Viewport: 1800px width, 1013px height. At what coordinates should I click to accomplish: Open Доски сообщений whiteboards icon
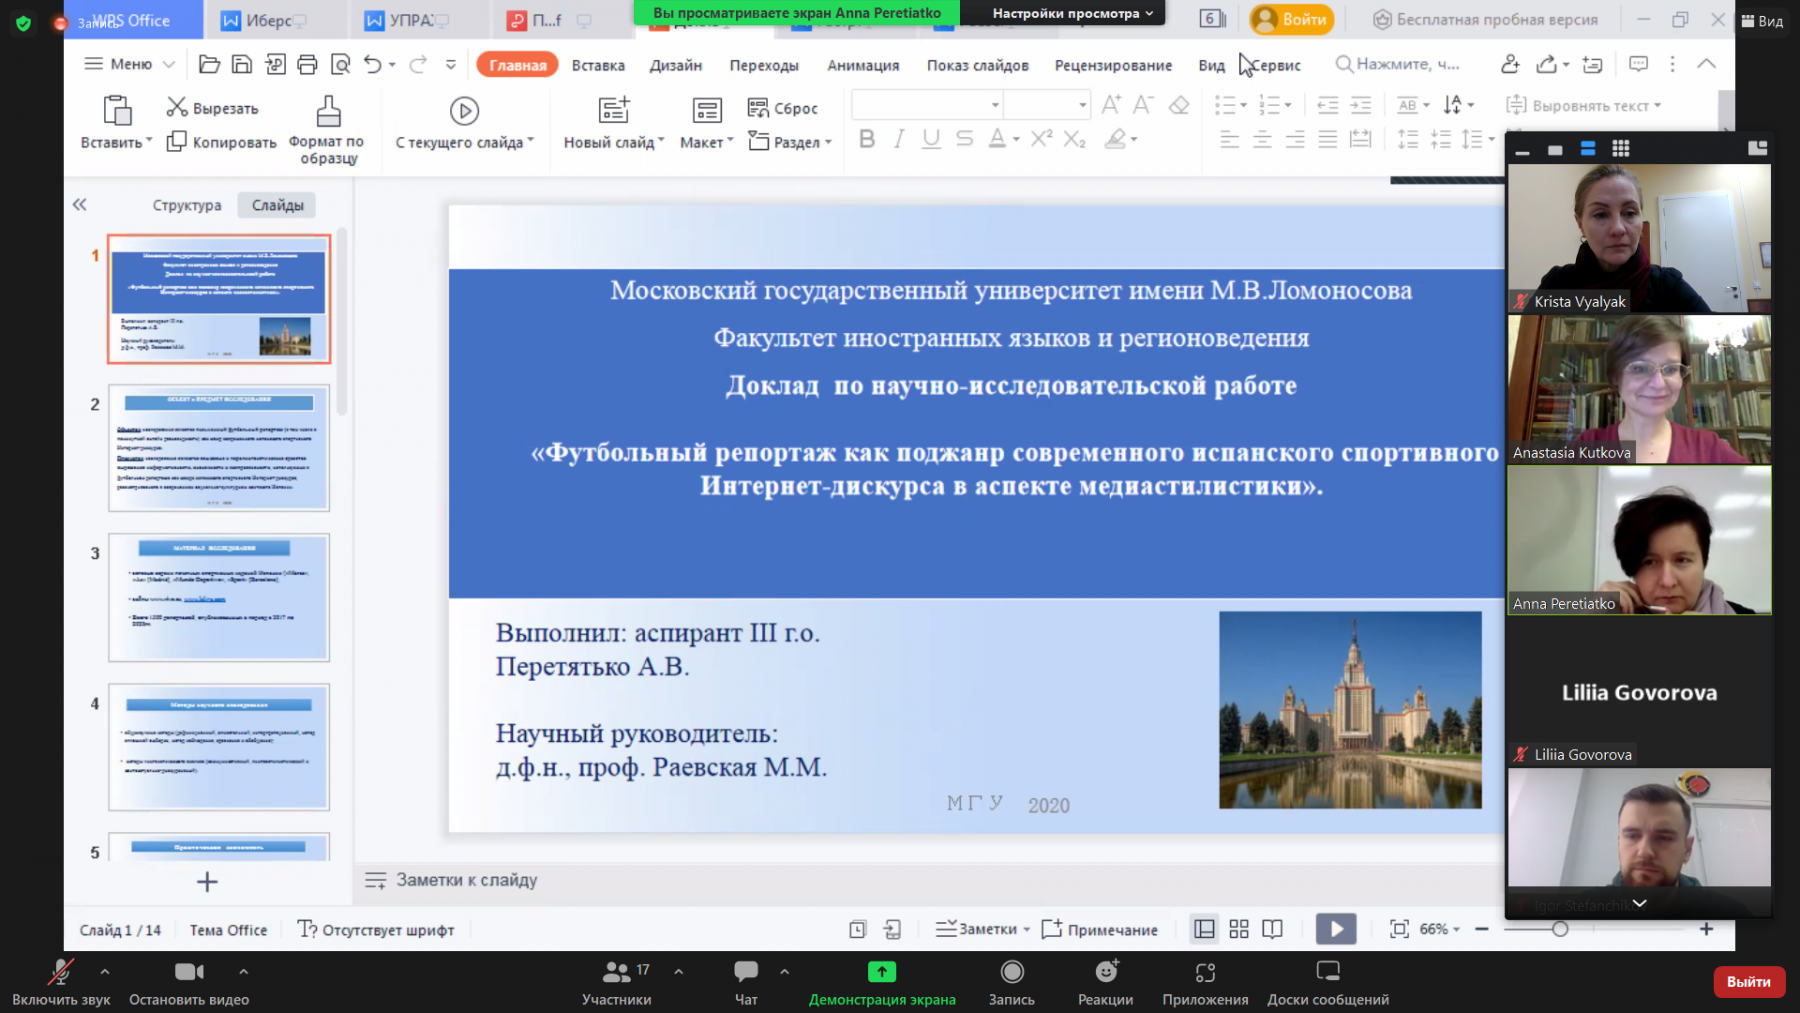point(1328,971)
